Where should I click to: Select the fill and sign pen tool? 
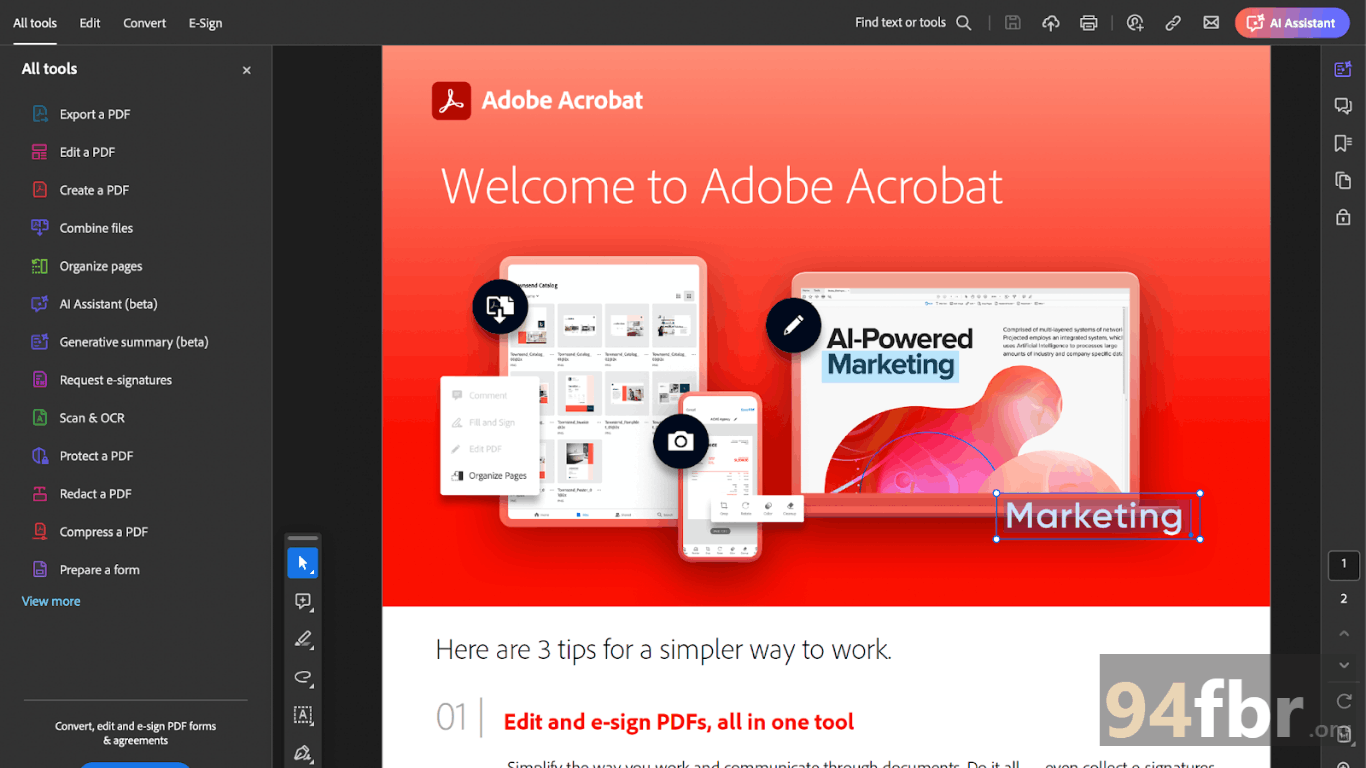pos(303,753)
